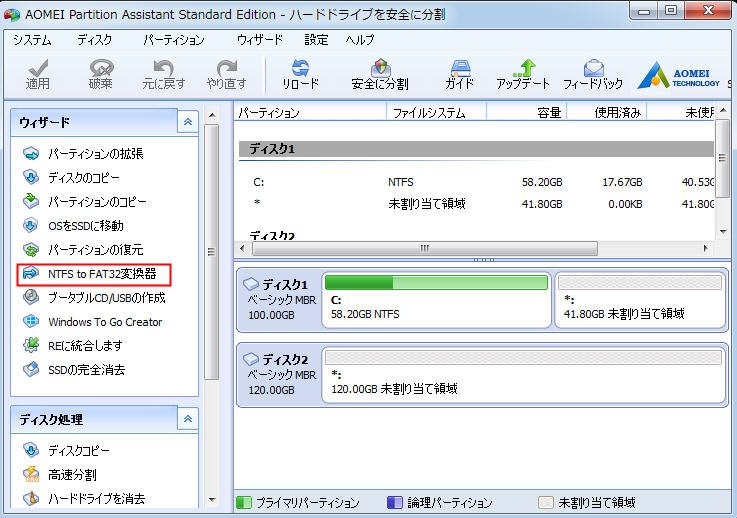Screen dimensions: 737x518
Task: Click the SSDの完全消去 icon
Action: pyautogui.click(x=31, y=369)
